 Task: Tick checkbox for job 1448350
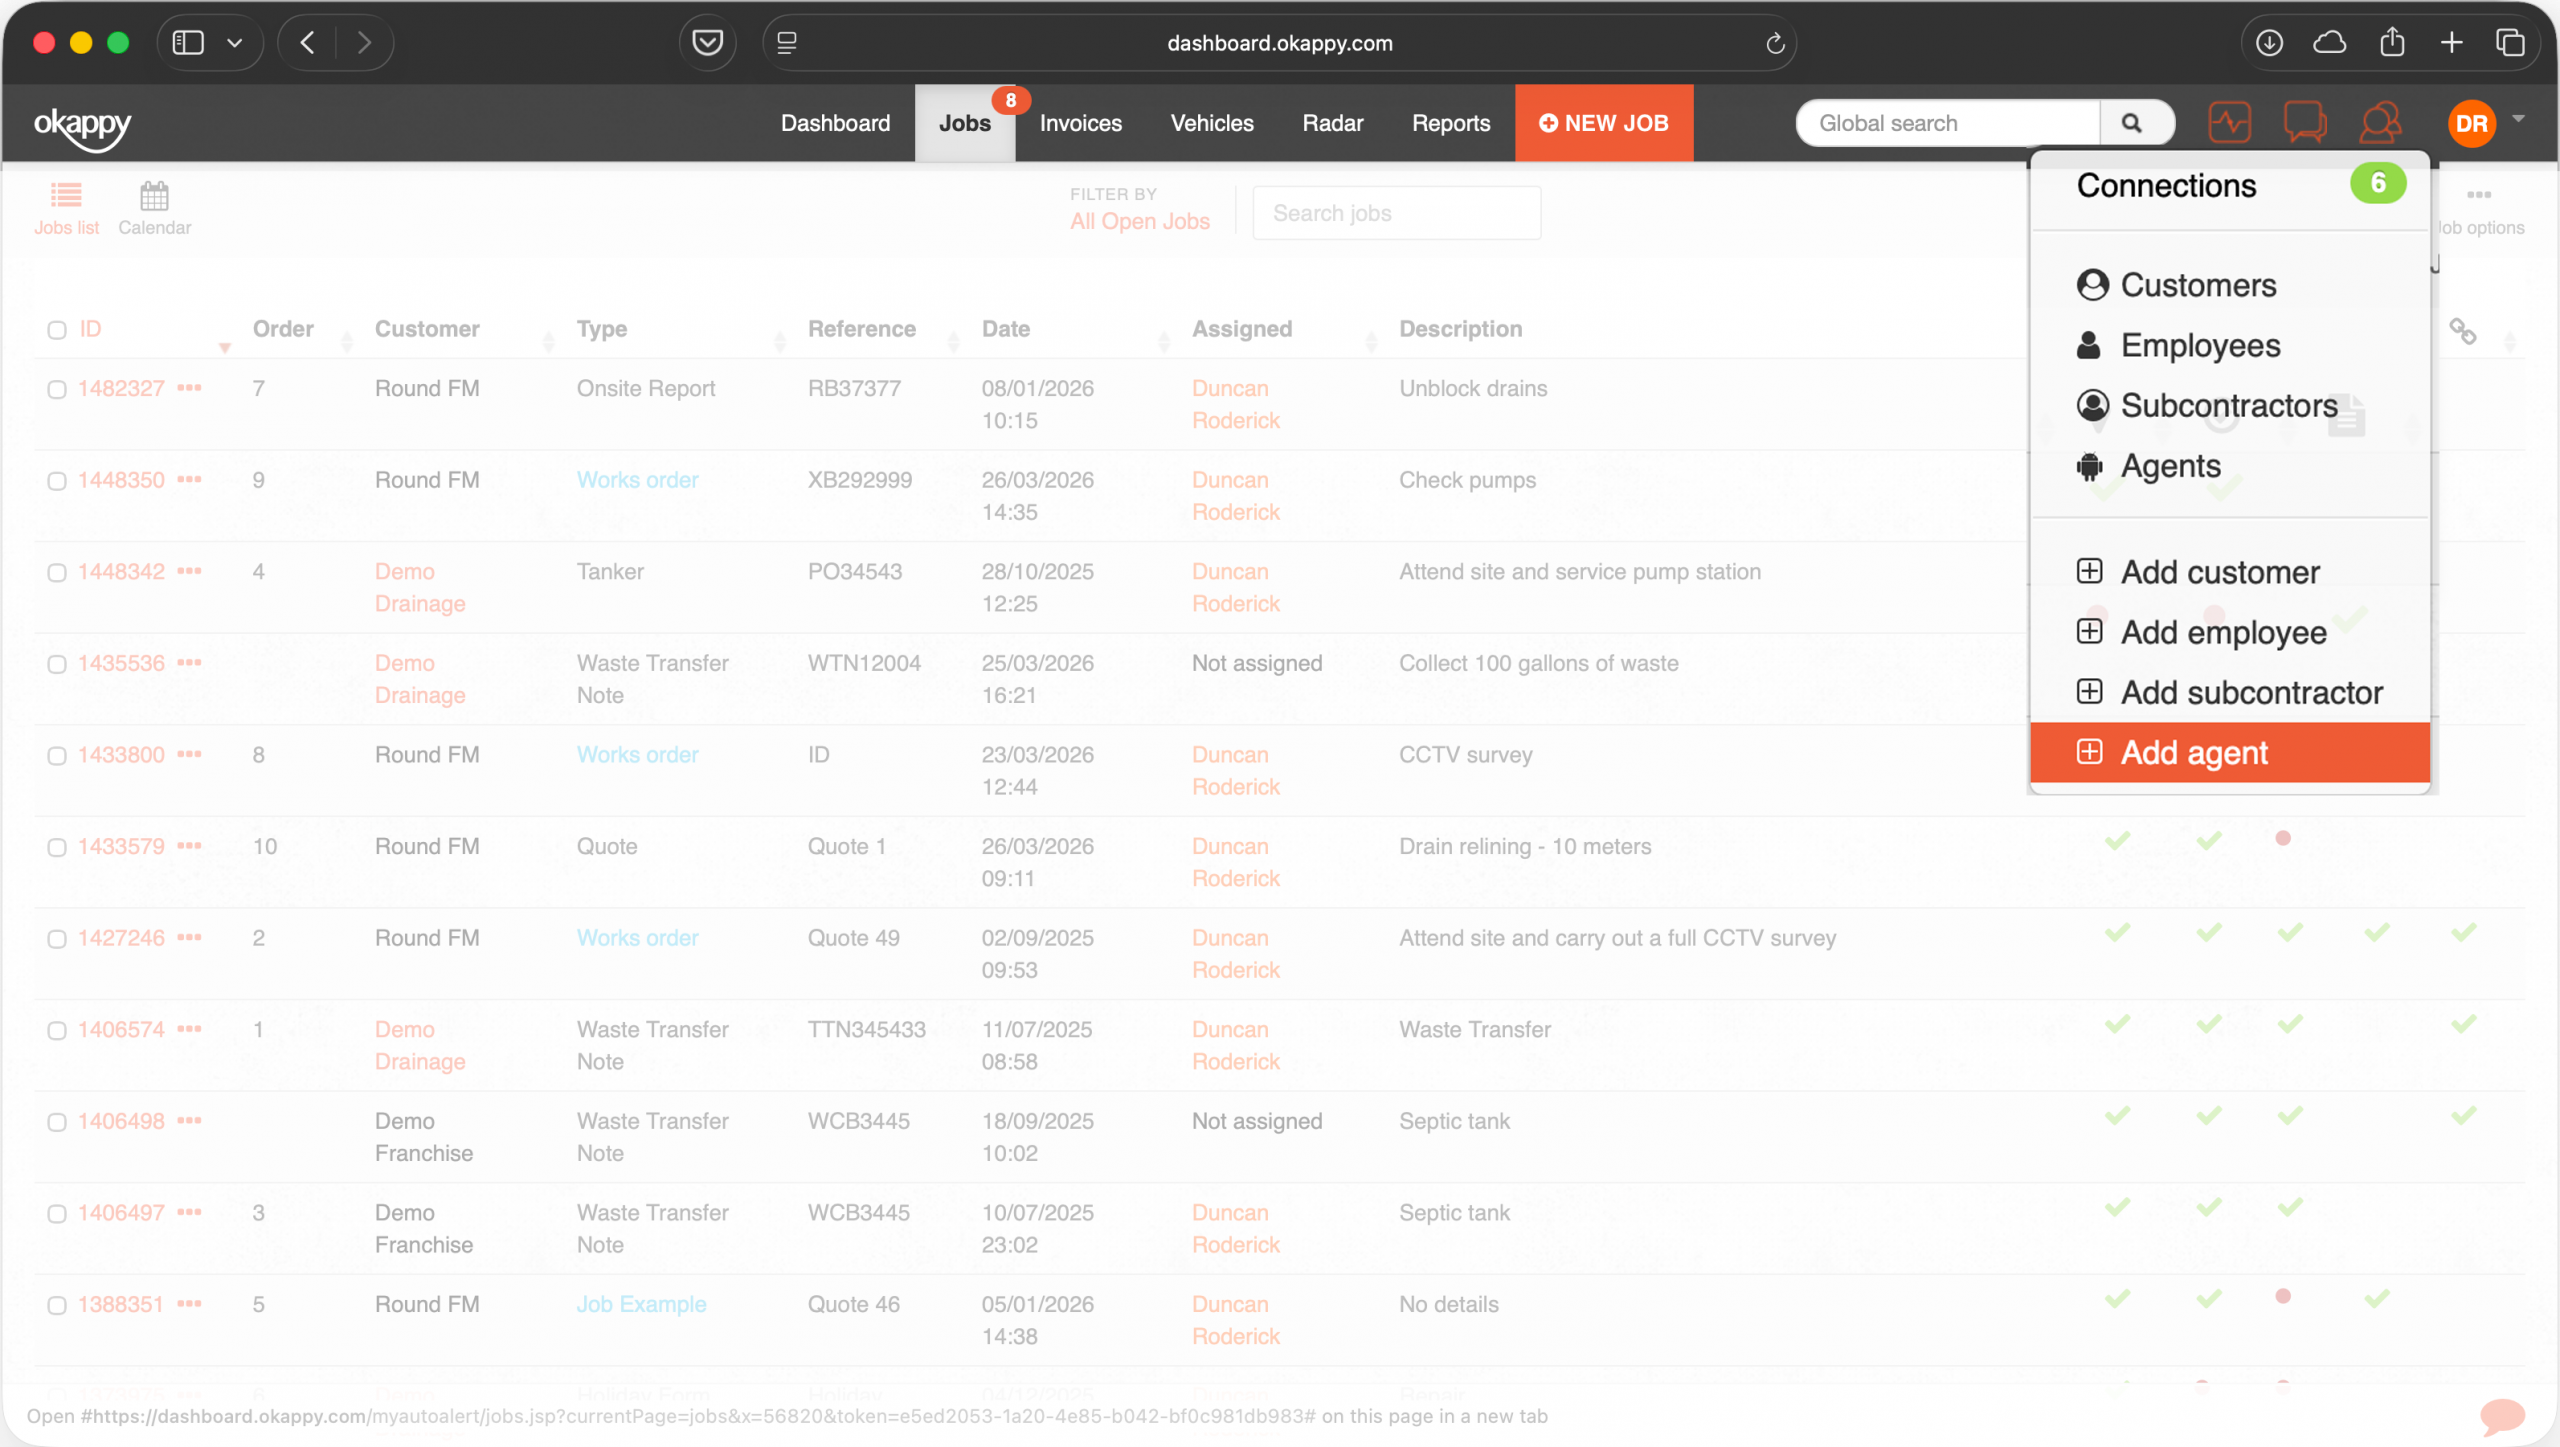pyautogui.click(x=57, y=482)
